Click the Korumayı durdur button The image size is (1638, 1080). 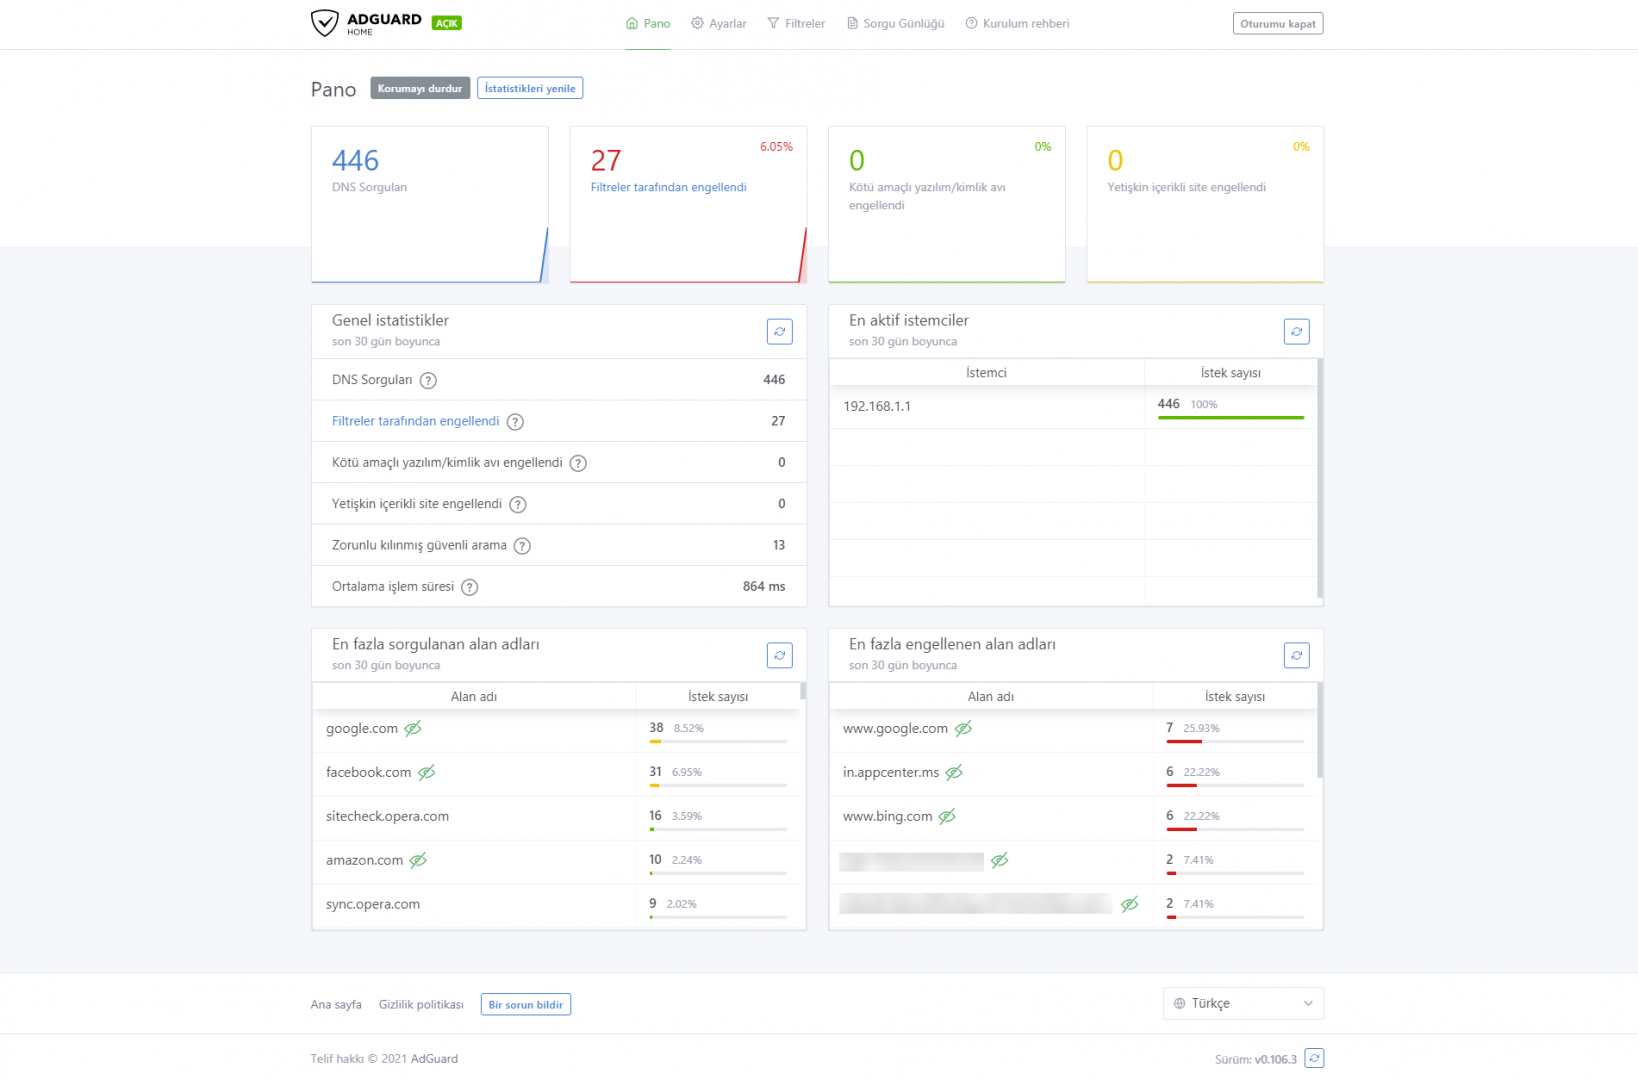(420, 89)
